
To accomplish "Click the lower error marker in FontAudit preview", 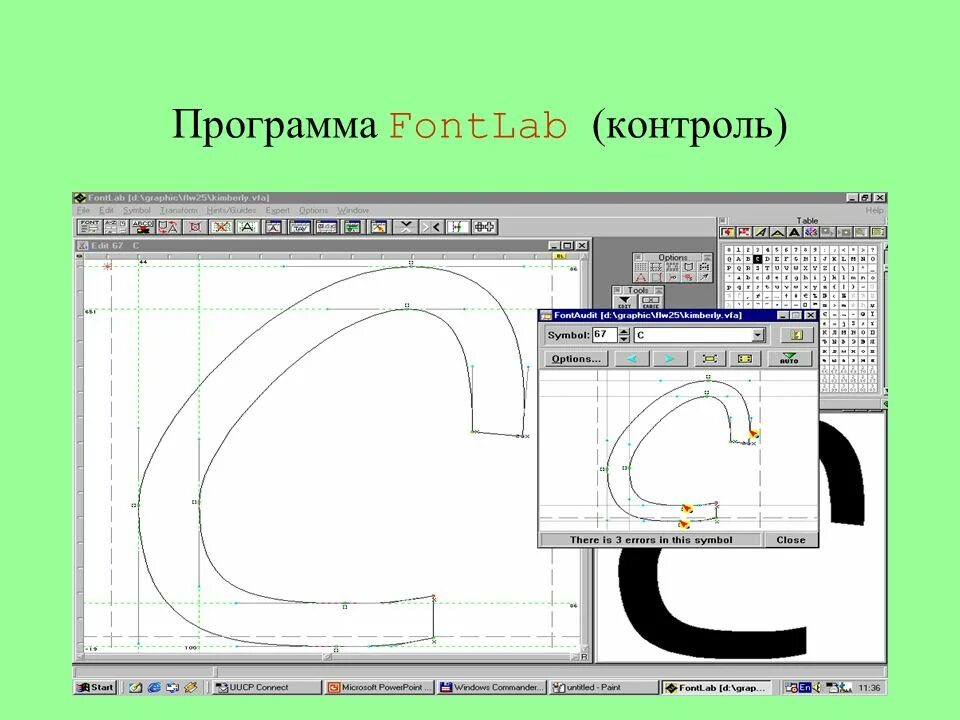I will point(684,524).
